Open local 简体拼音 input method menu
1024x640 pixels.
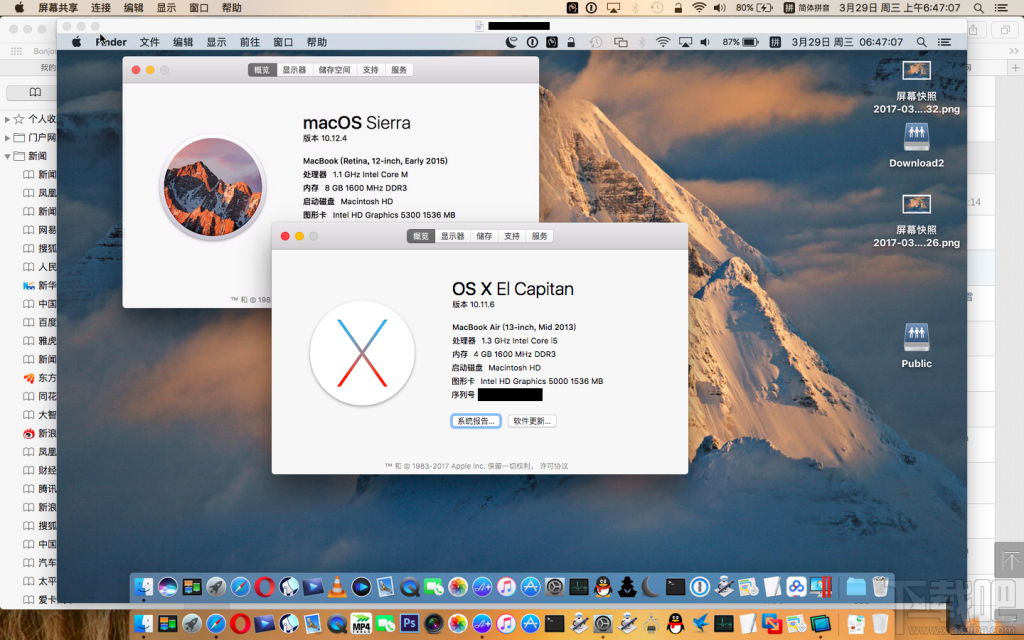point(807,8)
